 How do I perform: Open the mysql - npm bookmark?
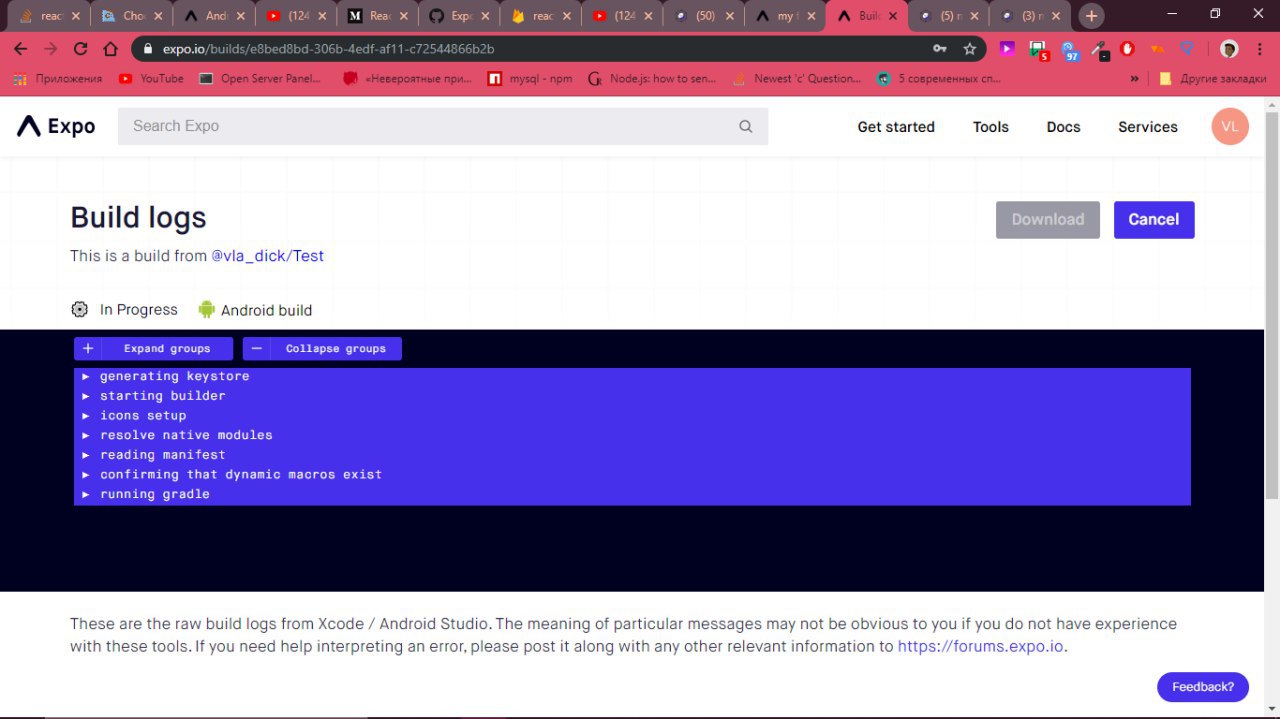(x=530, y=78)
